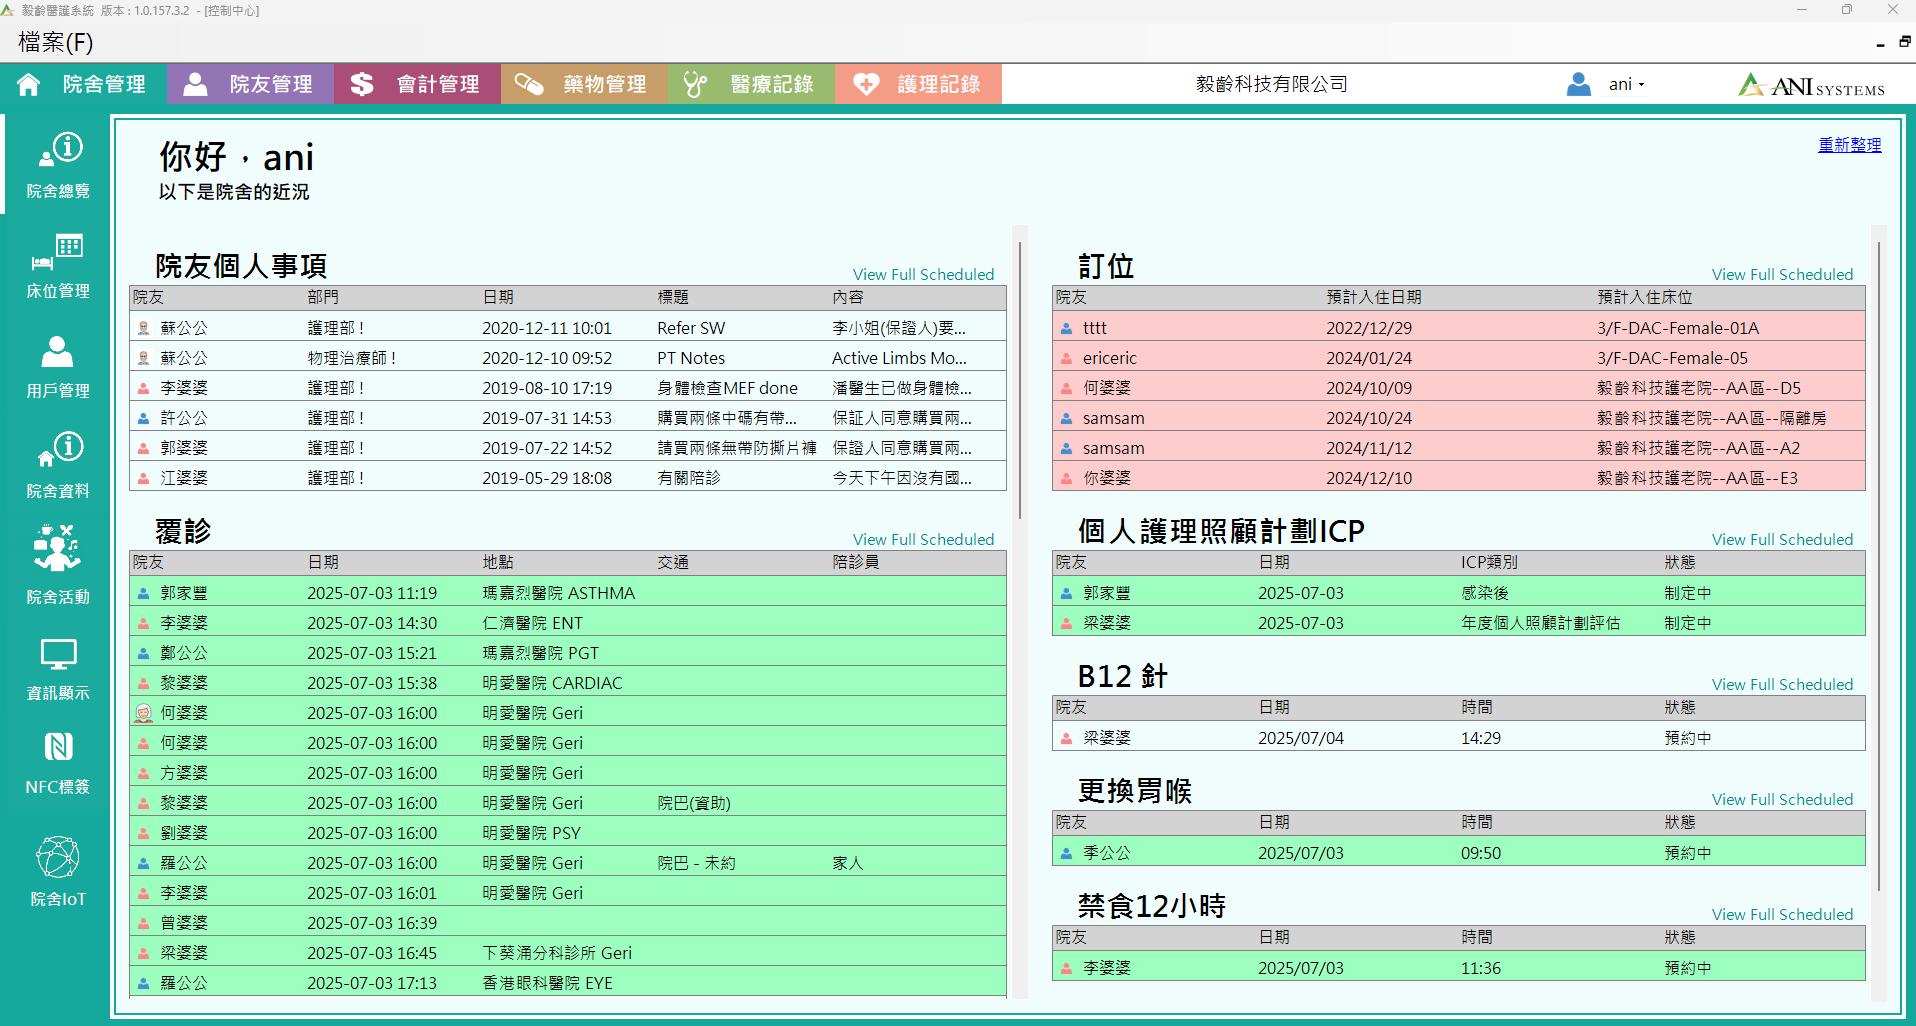
Task: Expand the ani user dropdown
Action: 1625,85
